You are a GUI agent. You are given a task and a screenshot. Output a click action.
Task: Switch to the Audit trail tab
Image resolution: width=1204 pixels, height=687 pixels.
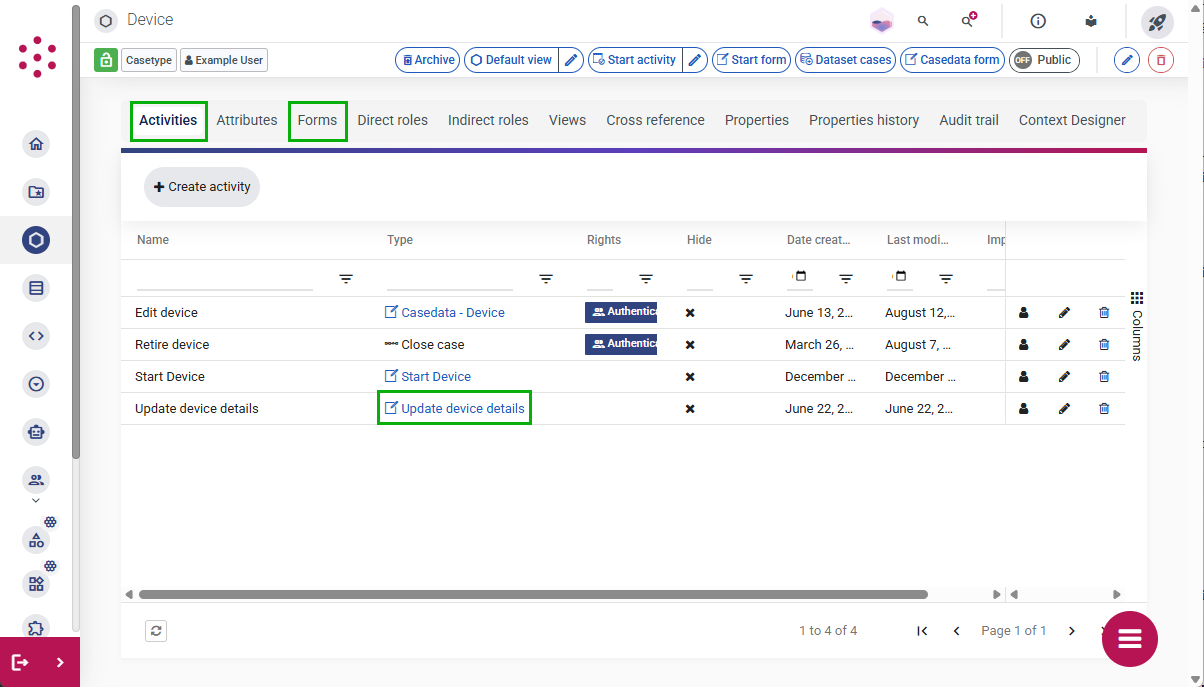coord(969,120)
